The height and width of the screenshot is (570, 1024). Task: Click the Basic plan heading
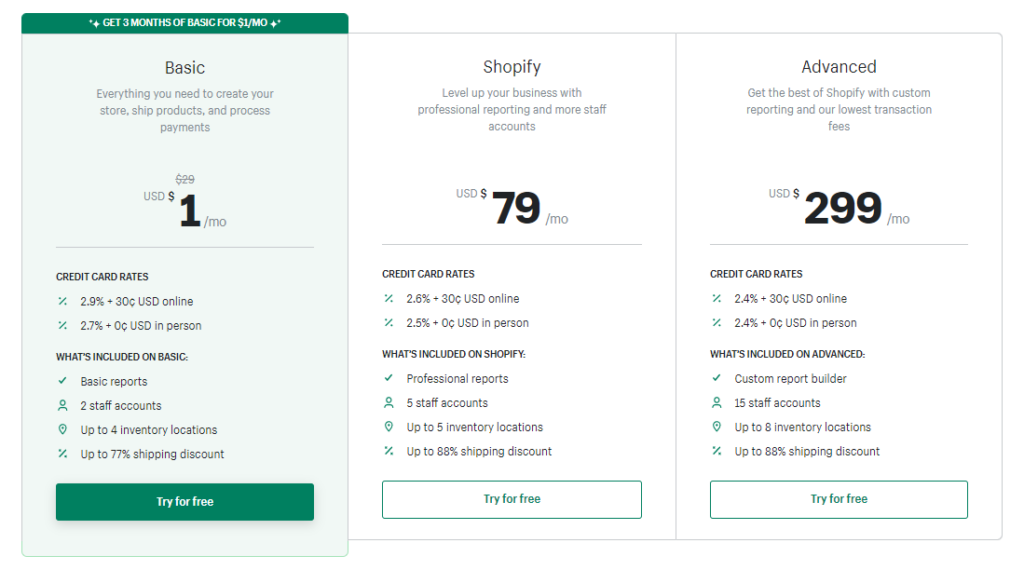click(x=185, y=68)
